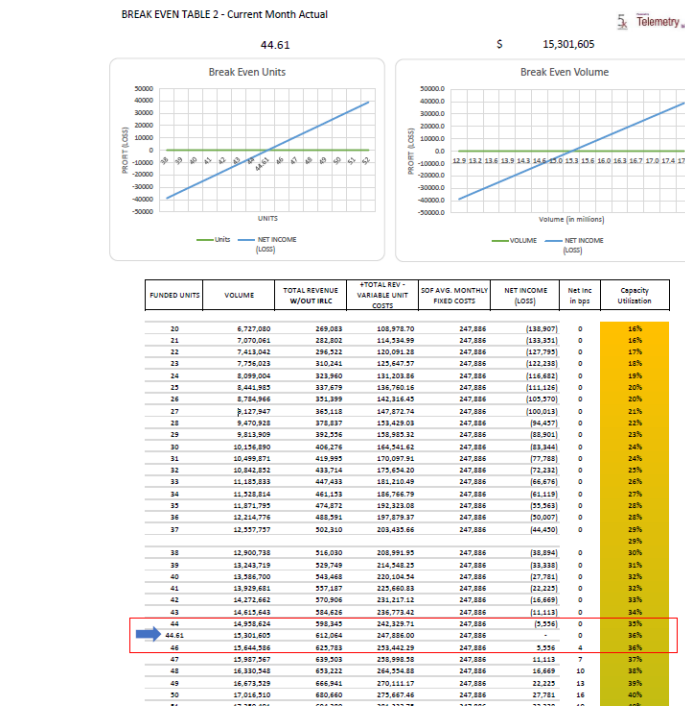Click the BREAK EVEN TABLE 2 title text

(224, 14)
